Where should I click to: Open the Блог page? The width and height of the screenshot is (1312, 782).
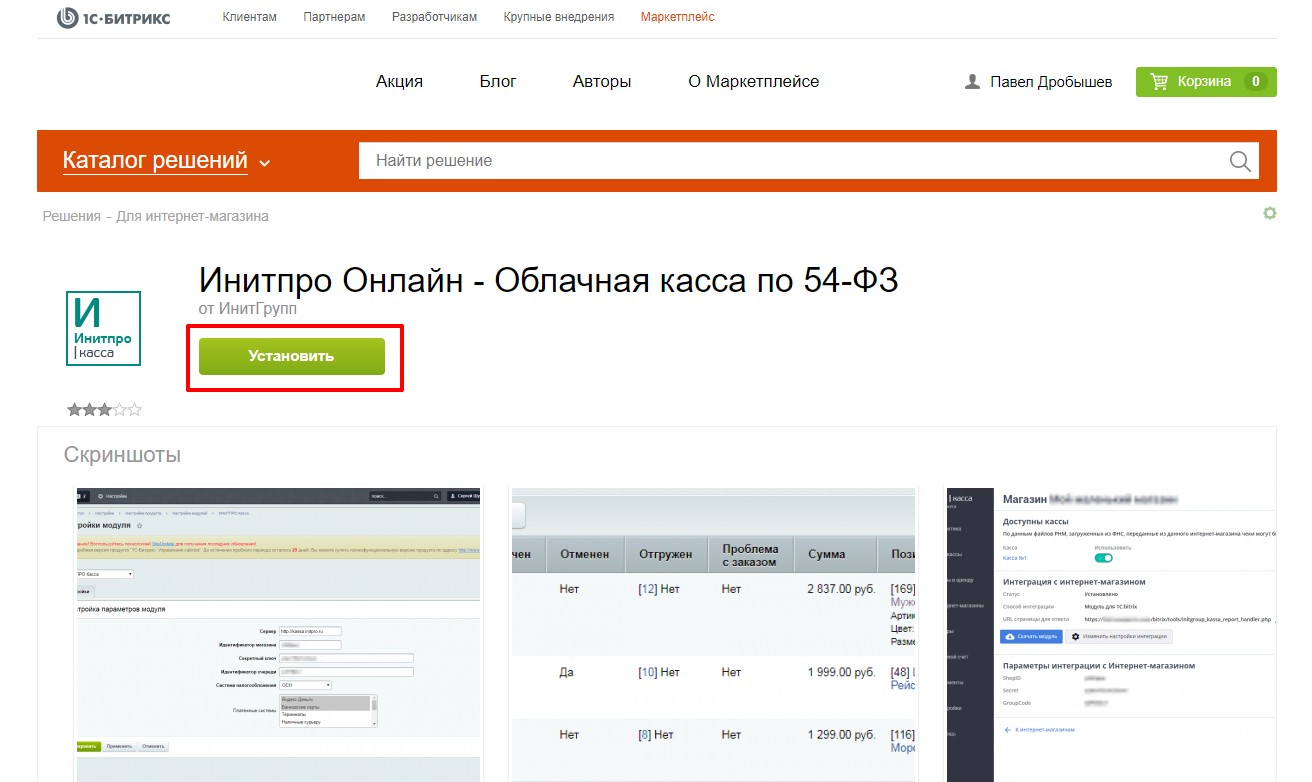498,82
